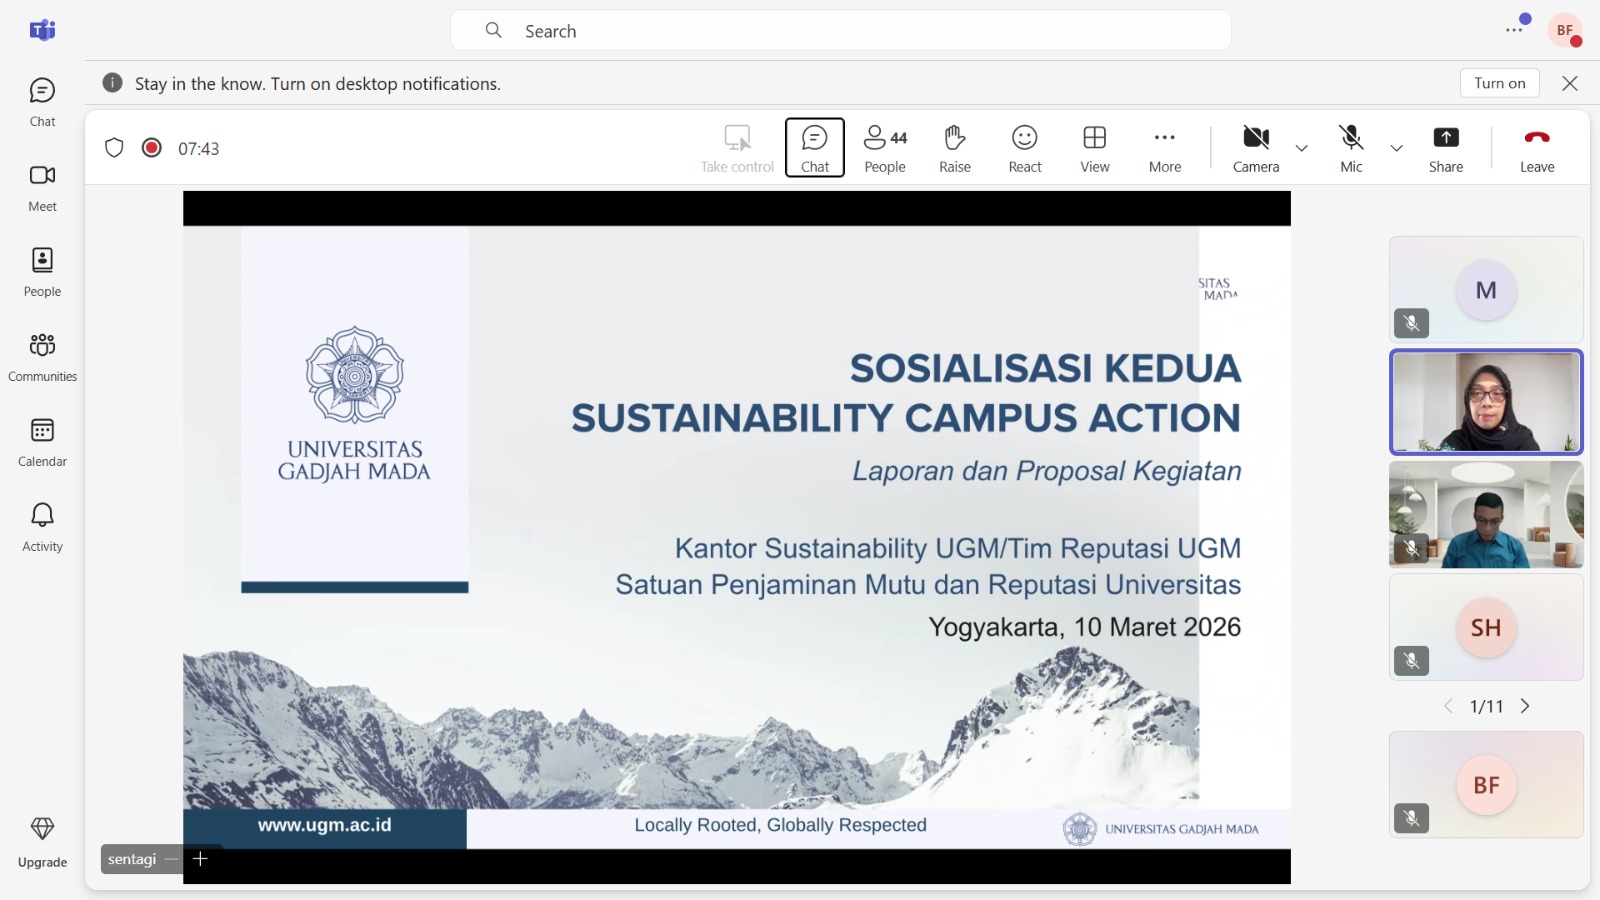Open the Raise hand control
The image size is (1600, 900).
pyautogui.click(x=954, y=148)
